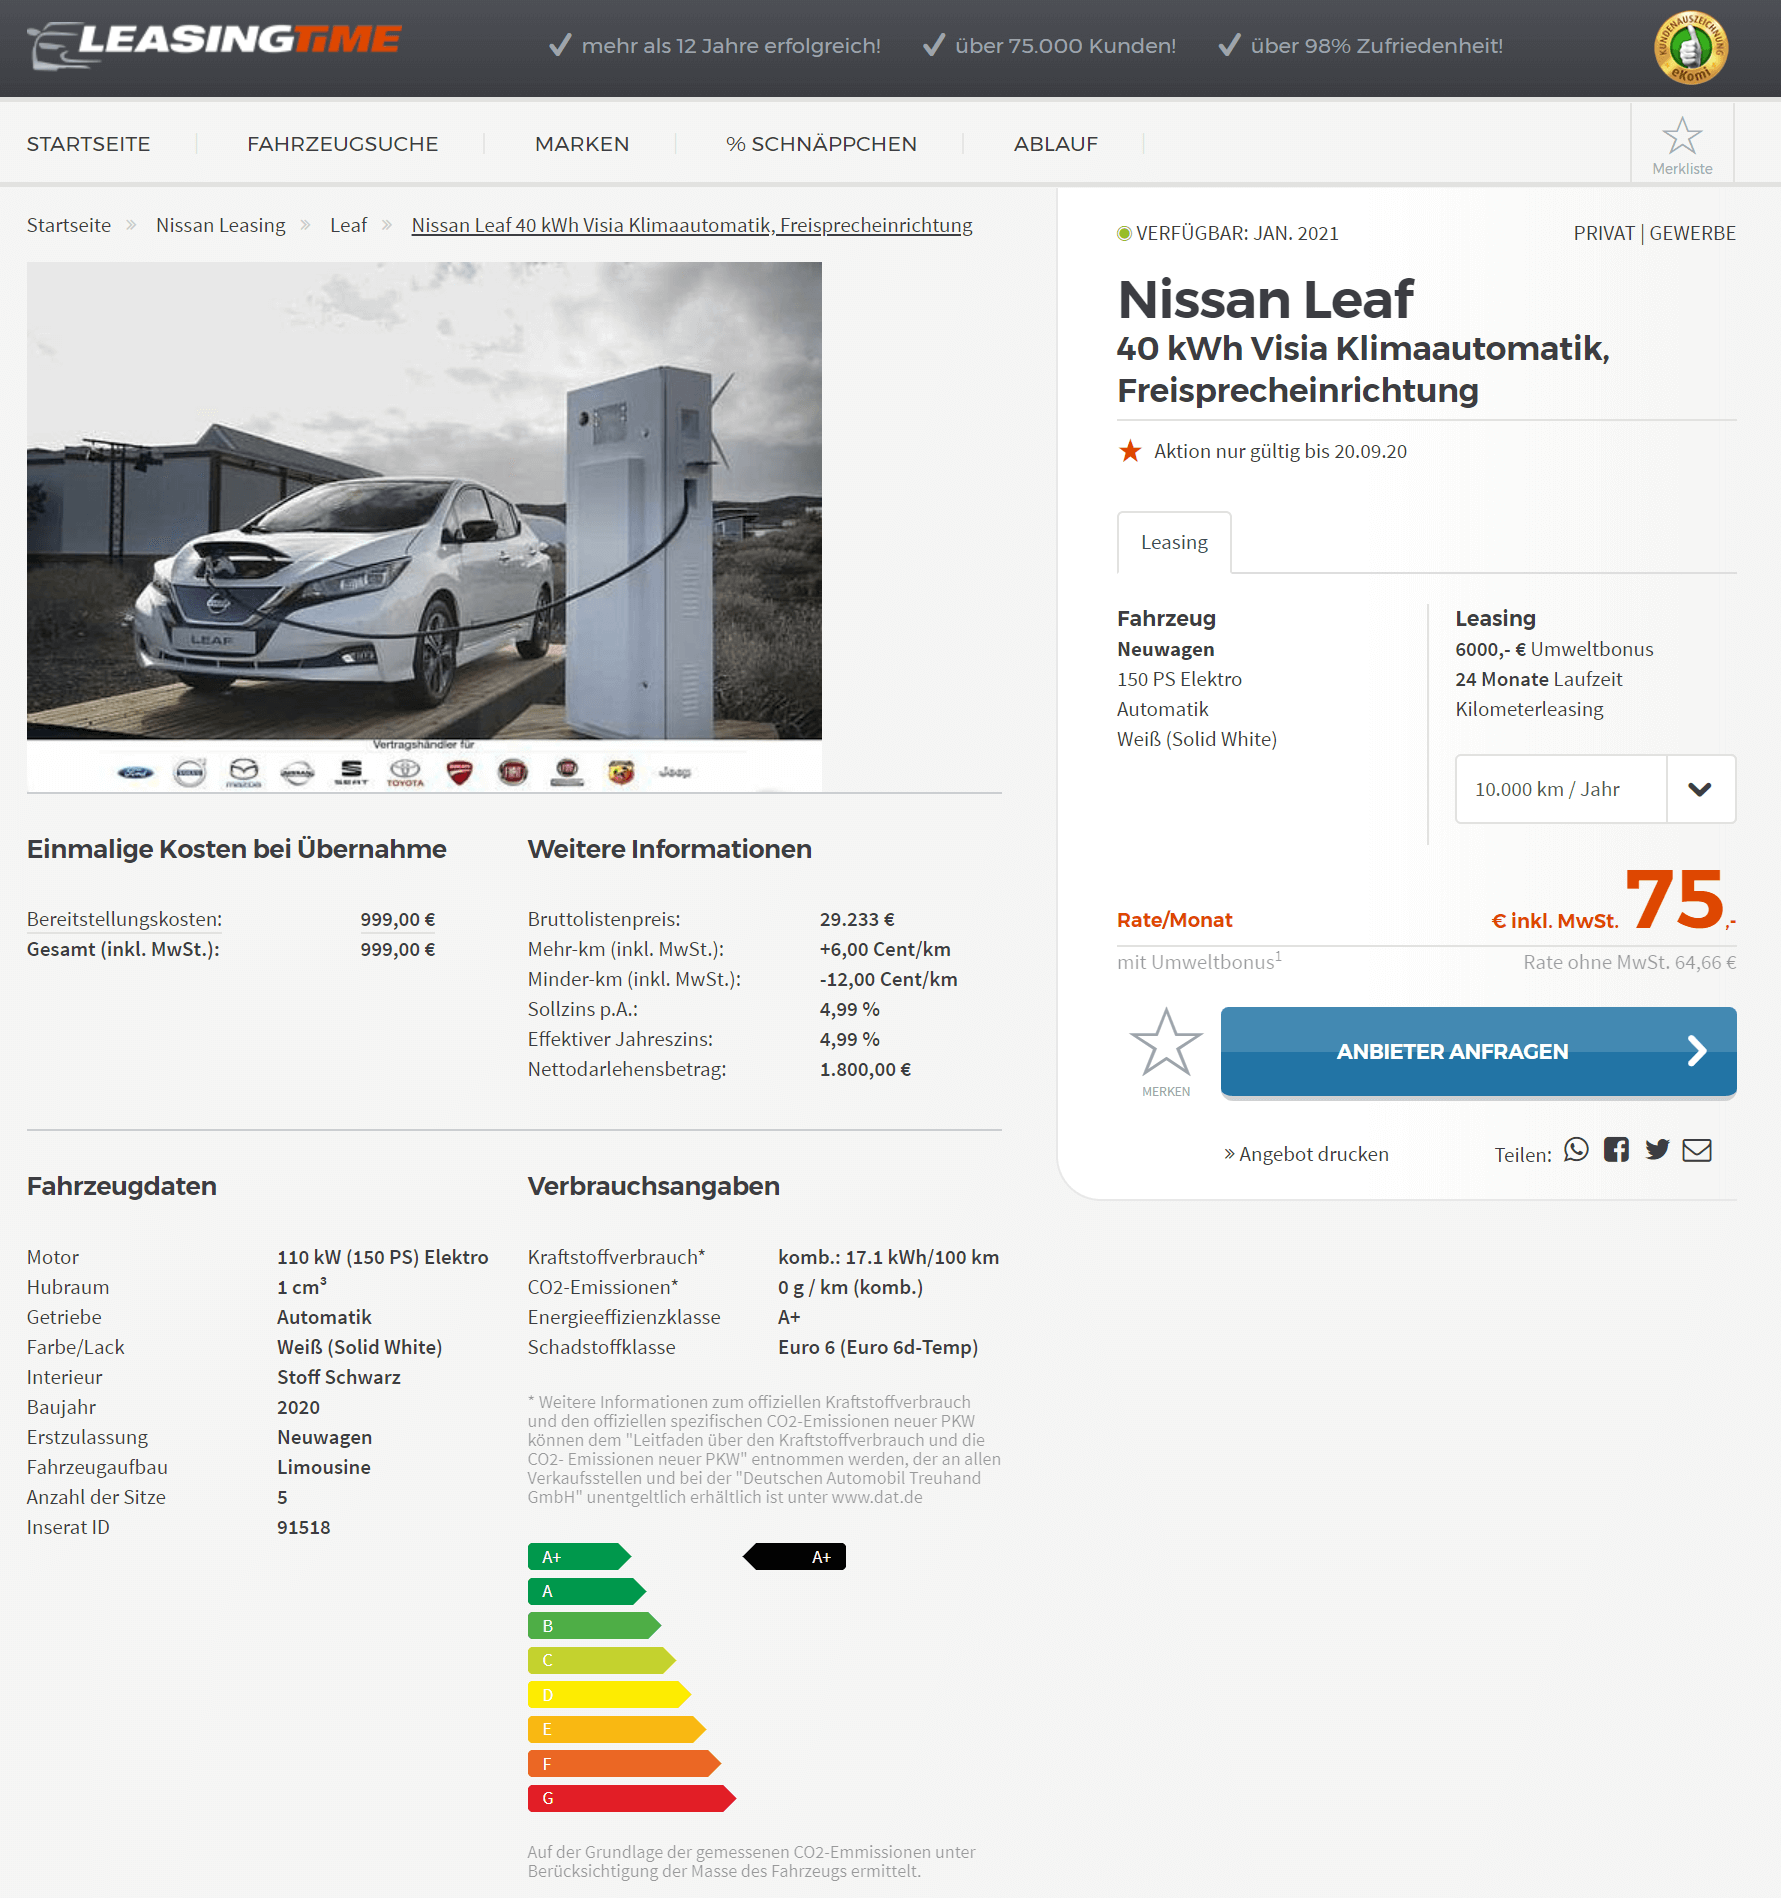
Task: Click the red G efficiency bar
Action: tap(631, 1798)
